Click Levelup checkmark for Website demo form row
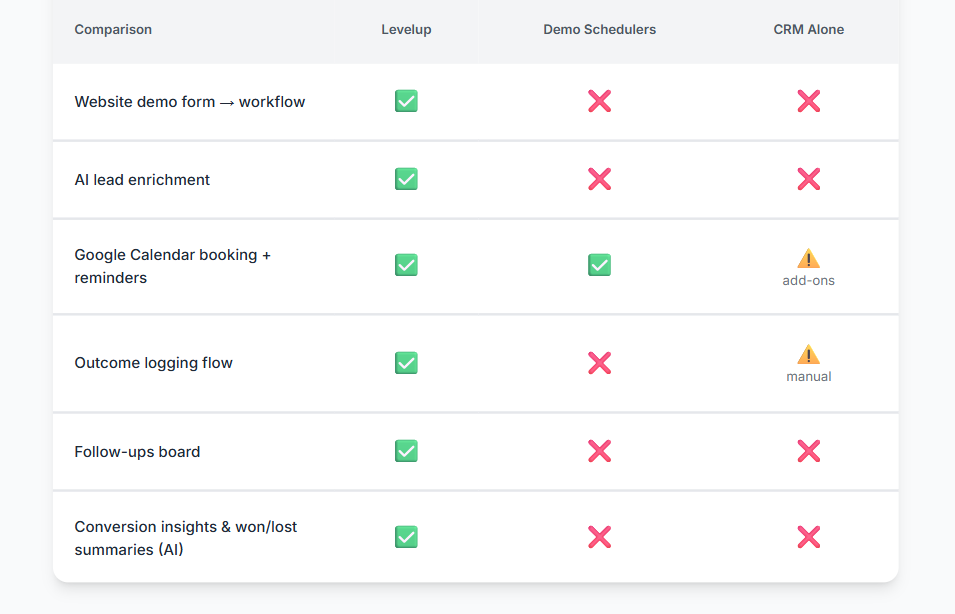The height and width of the screenshot is (614, 955). 406,101
